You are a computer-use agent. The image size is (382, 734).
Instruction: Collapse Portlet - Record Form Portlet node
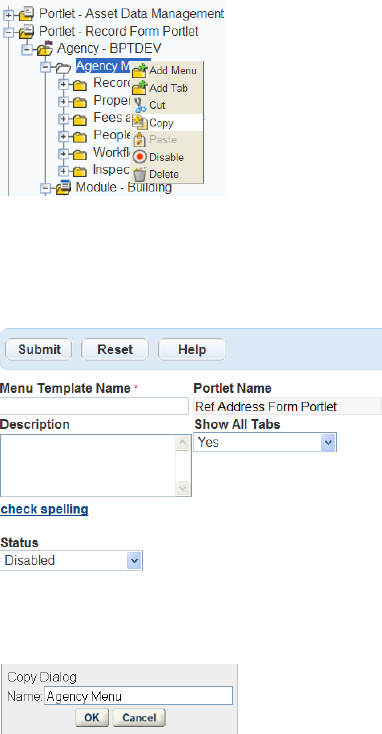pos(8,32)
